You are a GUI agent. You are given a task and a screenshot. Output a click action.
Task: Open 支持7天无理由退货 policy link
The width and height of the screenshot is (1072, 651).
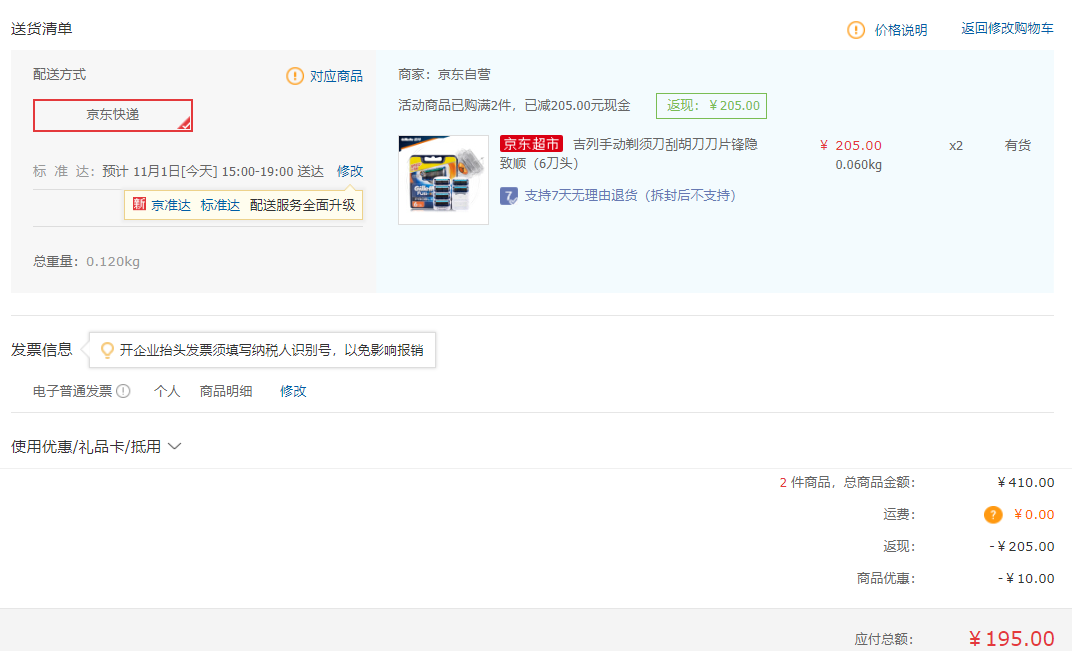(x=630, y=196)
